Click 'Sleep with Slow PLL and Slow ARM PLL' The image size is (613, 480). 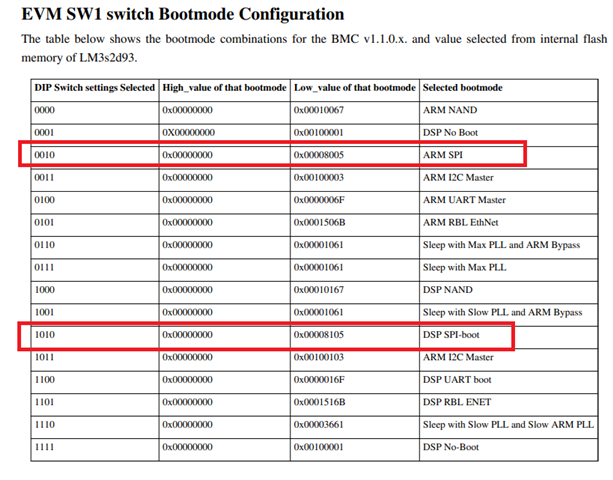click(508, 425)
